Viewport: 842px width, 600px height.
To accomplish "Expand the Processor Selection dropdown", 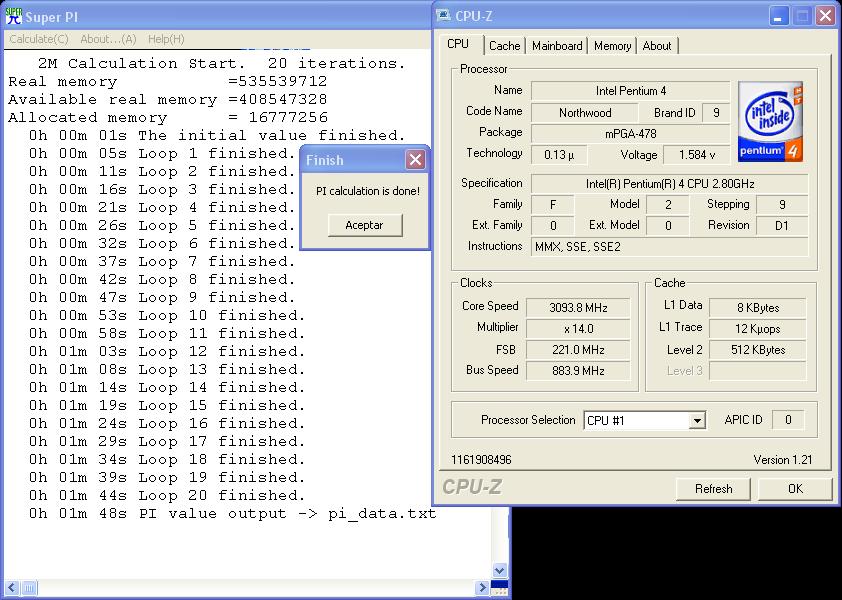I will pos(697,421).
